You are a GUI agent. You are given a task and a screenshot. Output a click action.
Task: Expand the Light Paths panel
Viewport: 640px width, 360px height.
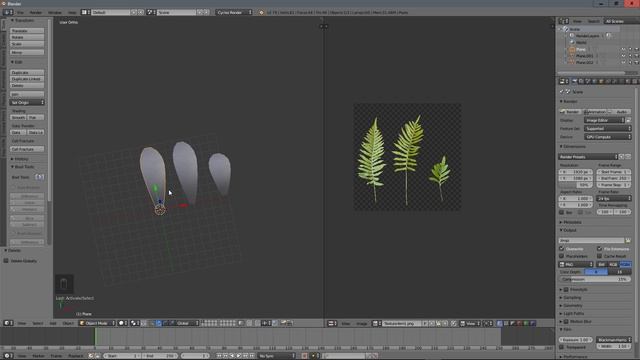tap(572, 313)
